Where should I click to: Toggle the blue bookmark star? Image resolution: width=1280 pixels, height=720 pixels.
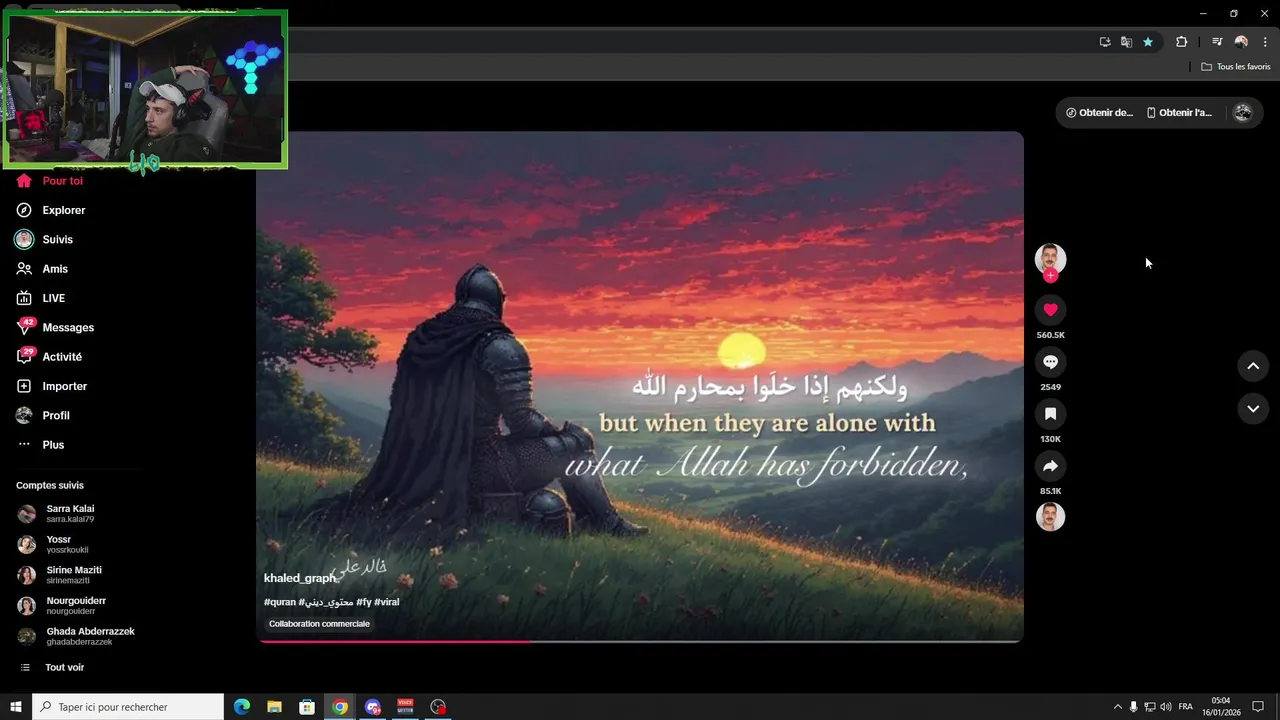click(x=1148, y=42)
